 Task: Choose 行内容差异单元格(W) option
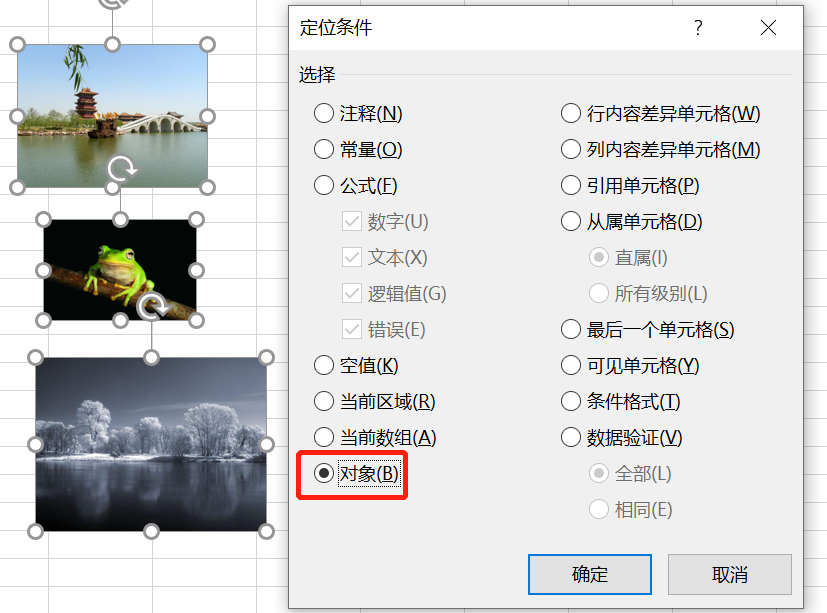(x=660, y=113)
